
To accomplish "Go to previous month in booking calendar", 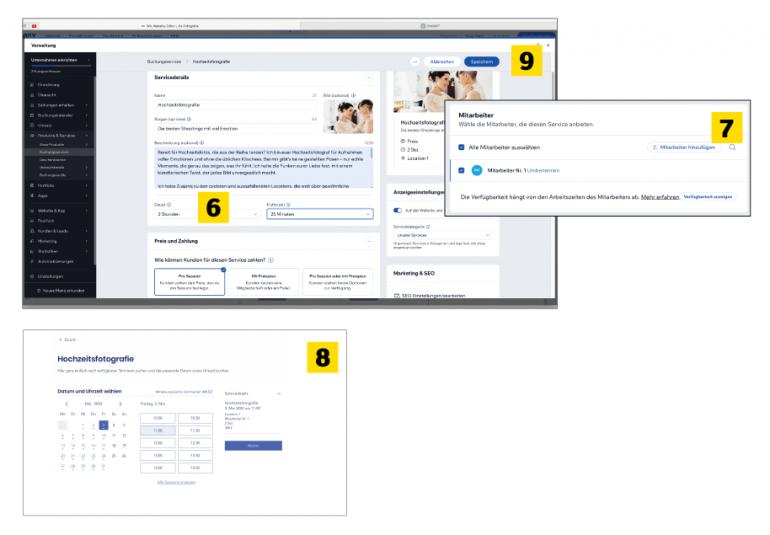I will (67, 404).
